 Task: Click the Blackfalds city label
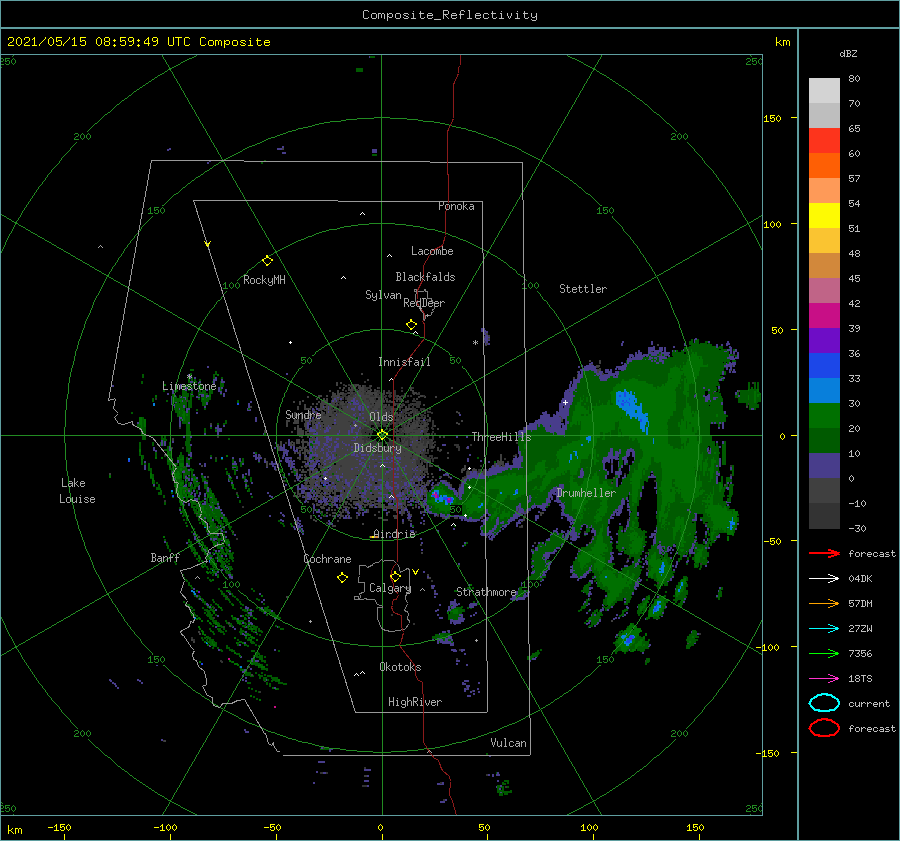(x=425, y=277)
